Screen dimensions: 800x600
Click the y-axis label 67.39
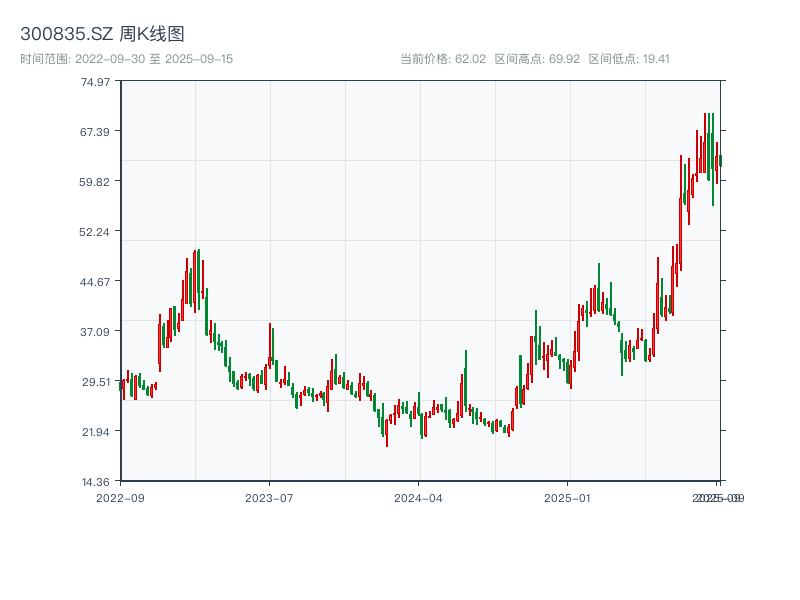tap(95, 132)
